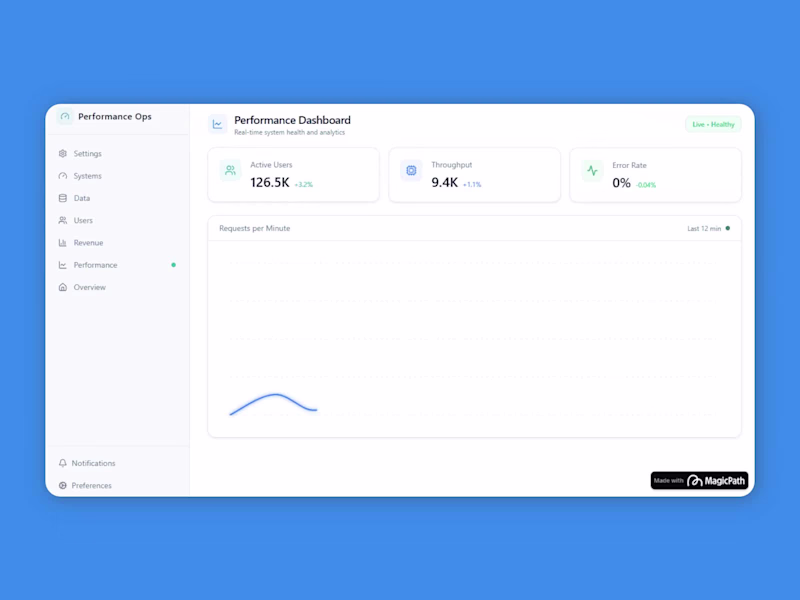Click the Overview home icon
800x600 pixels.
(63, 287)
